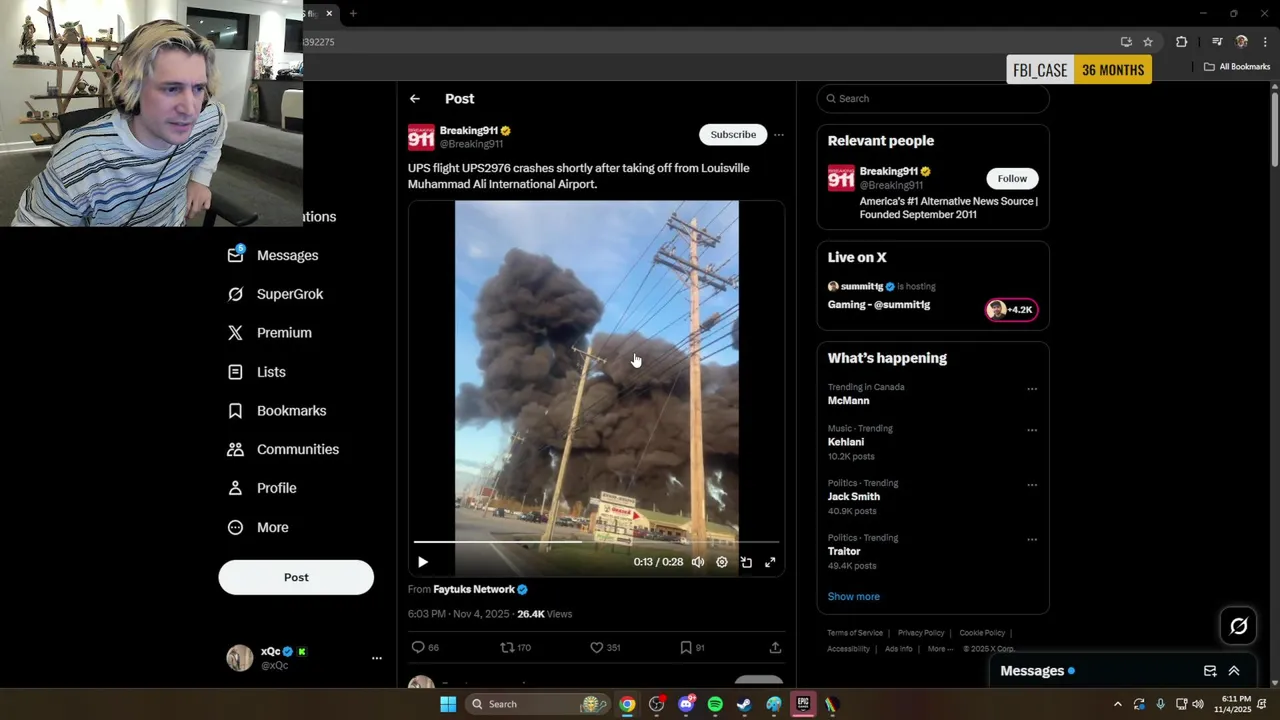Follow Breaking911 in Relevant people
1280x720 pixels.
(1012, 178)
